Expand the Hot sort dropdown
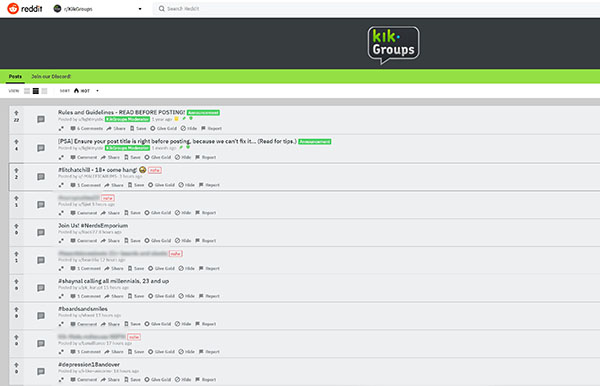This screenshot has height=386, width=600. (86, 91)
